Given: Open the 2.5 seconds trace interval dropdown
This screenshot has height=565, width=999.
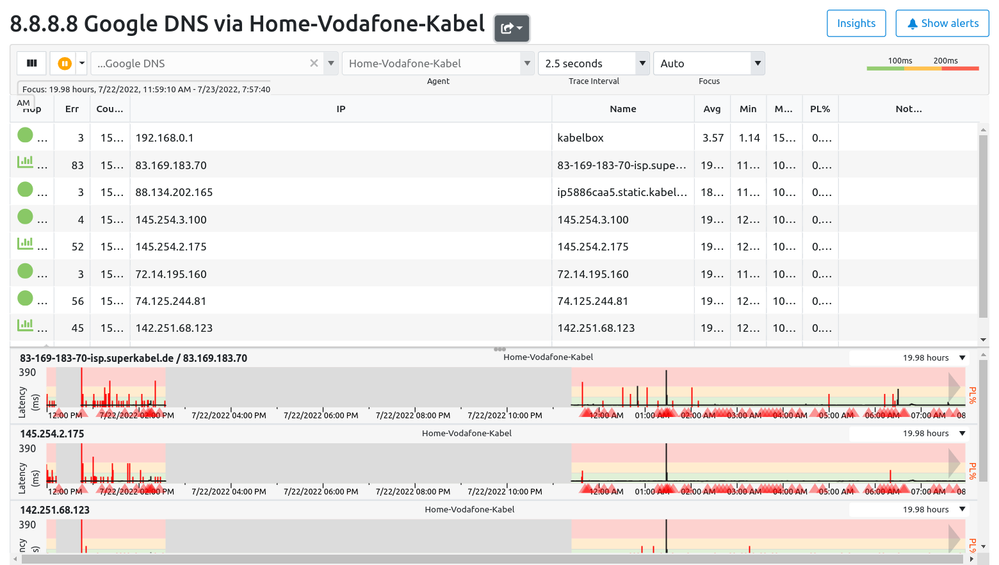Looking at the screenshot, I should point(594,64).
